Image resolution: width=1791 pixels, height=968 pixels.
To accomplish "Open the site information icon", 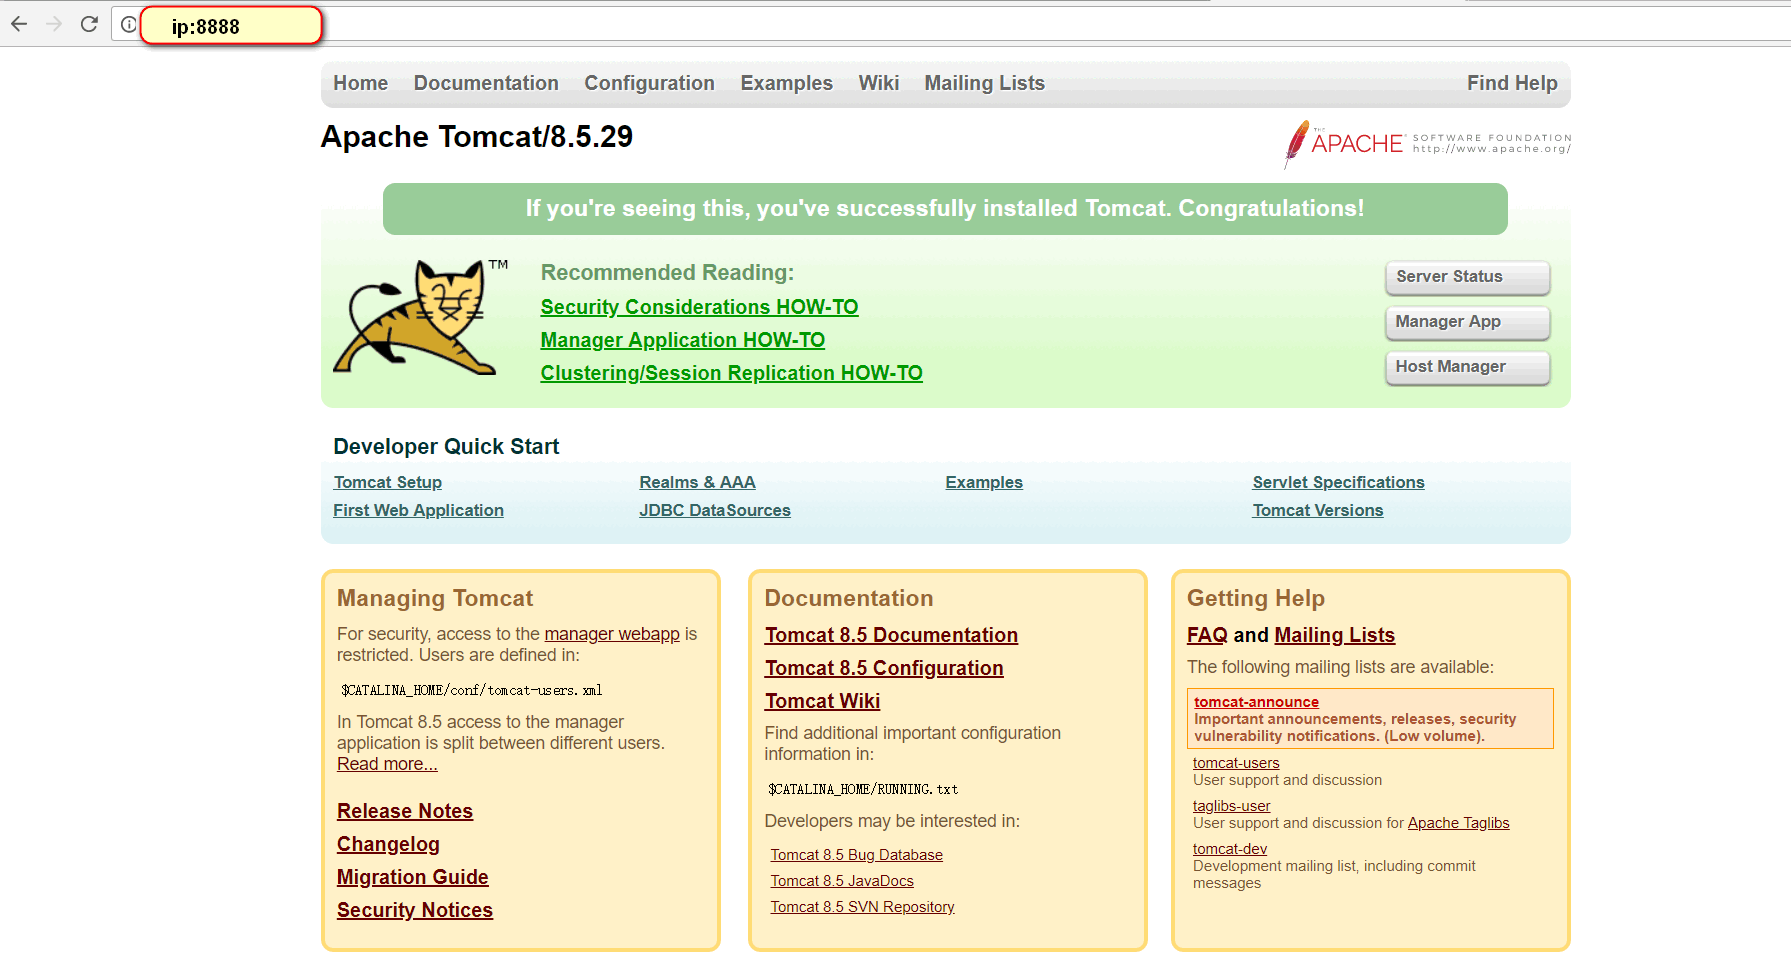I will (x=129, y=25).
